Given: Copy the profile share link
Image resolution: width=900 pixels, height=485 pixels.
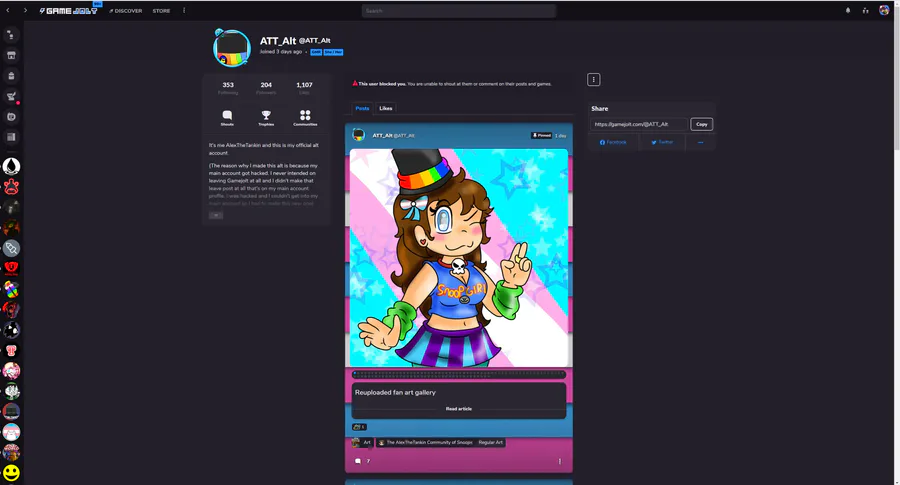Looking at the screenshot, I should (x=701, y=124).
